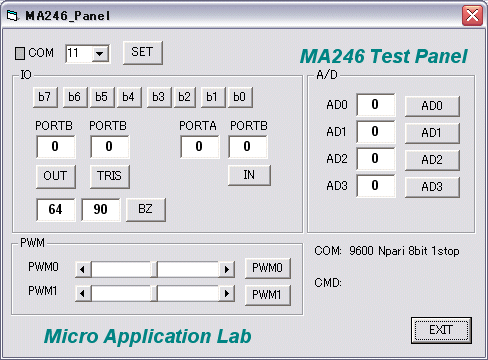Toggle the COM checkbox

pyautogui.click(x=20, y=53)
